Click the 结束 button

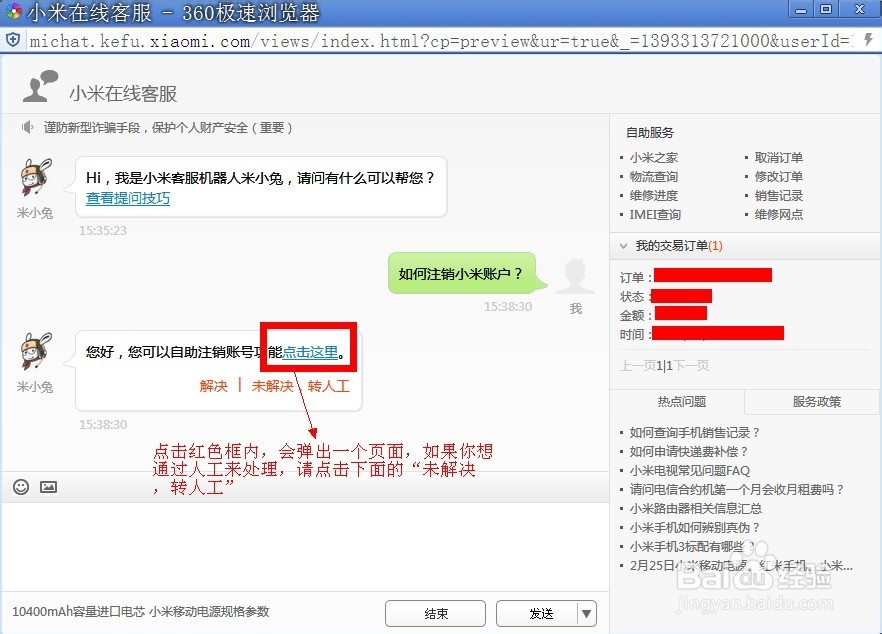[x=435, y=613]
